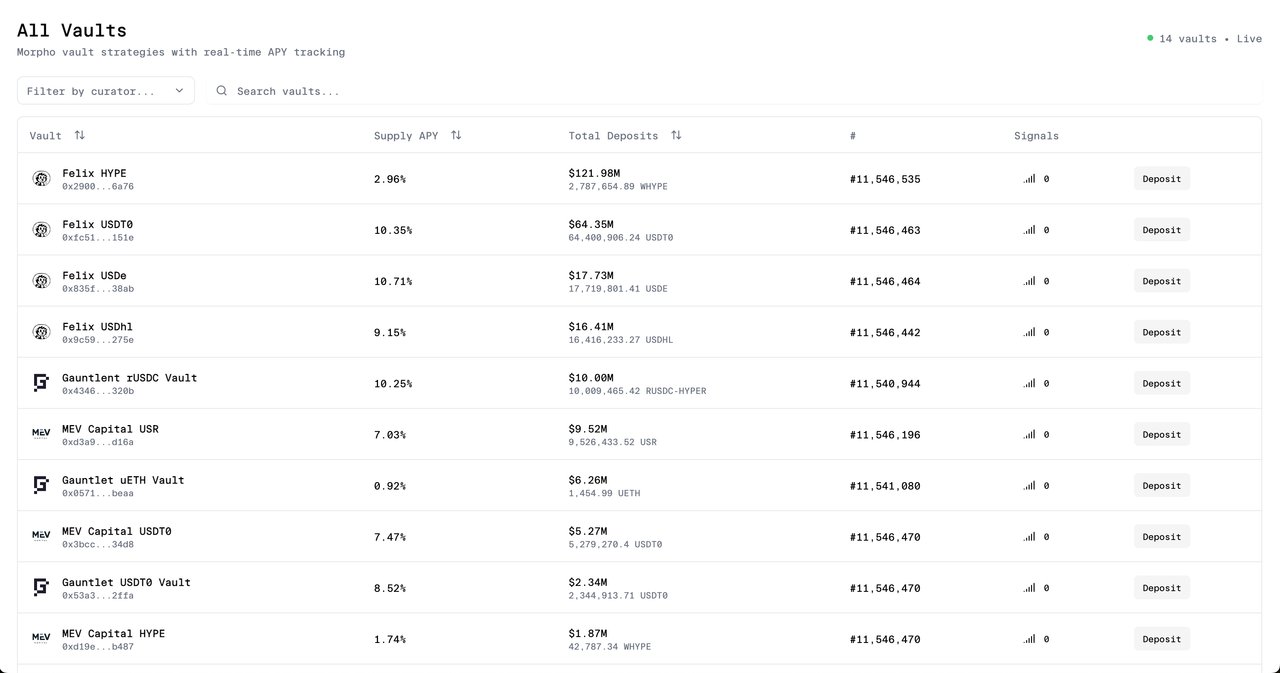Click the Felix HYPE vault logo

41,179
